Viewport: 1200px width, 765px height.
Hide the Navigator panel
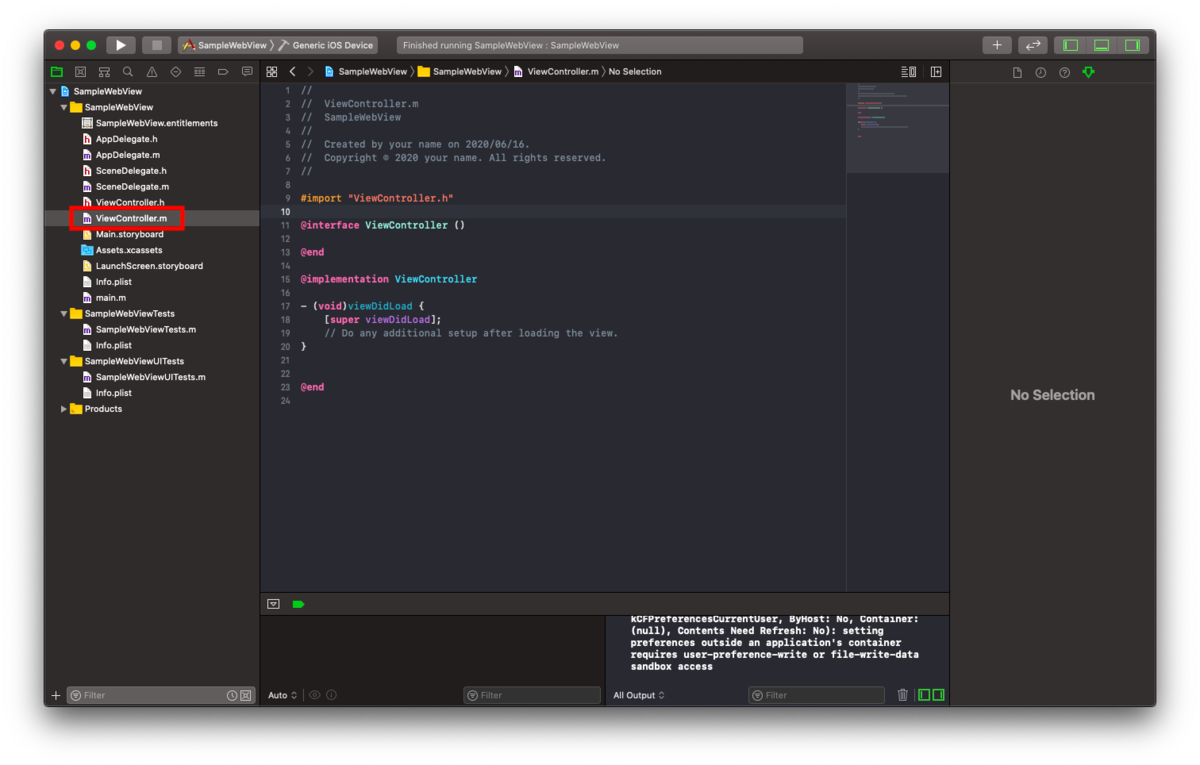(x=1071, y=45)
